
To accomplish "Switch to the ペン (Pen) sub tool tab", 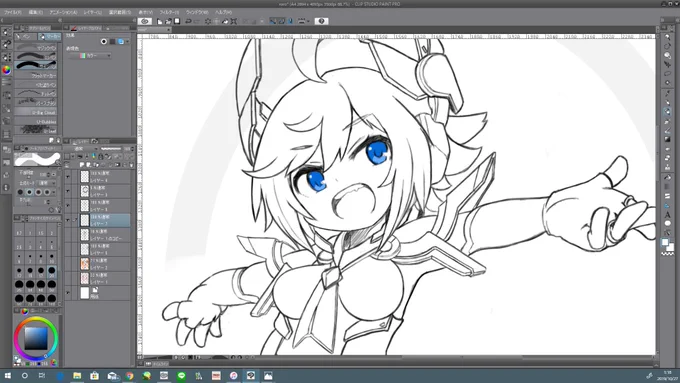I will tap(26, 37).
